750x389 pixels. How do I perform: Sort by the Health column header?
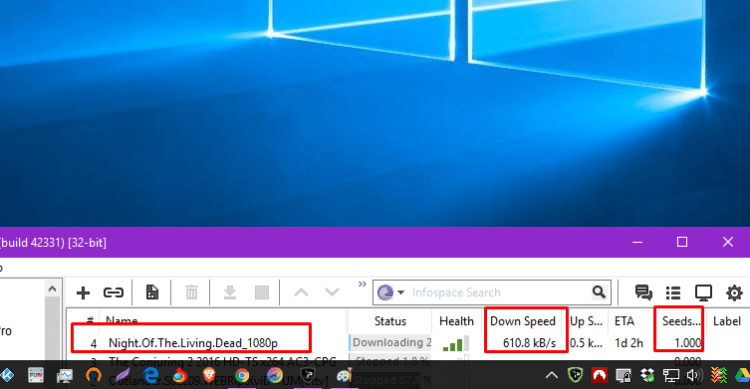tap(456, 321)
